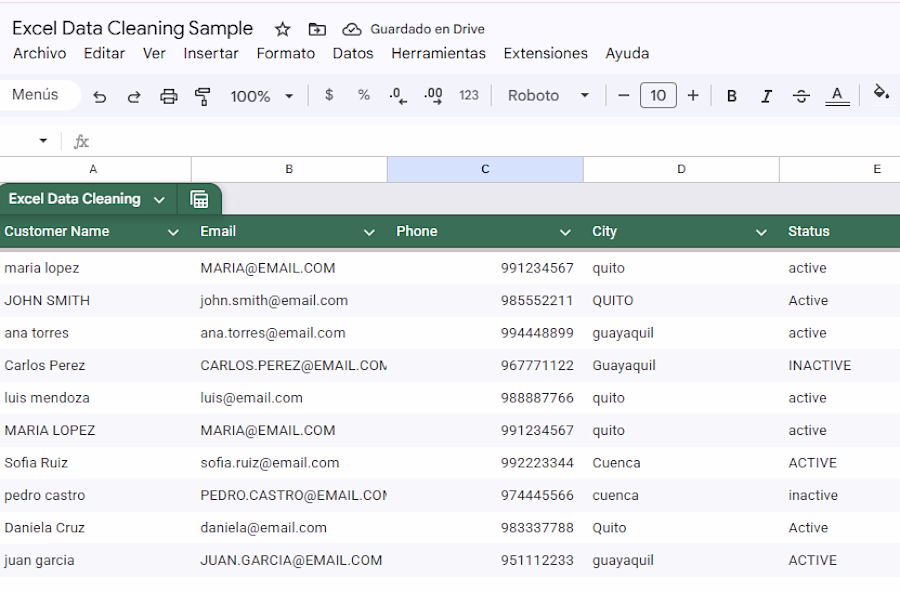Open the fill color picker
Image resolution: width=900 pixels, height=592 pixels.
point(880,93)
